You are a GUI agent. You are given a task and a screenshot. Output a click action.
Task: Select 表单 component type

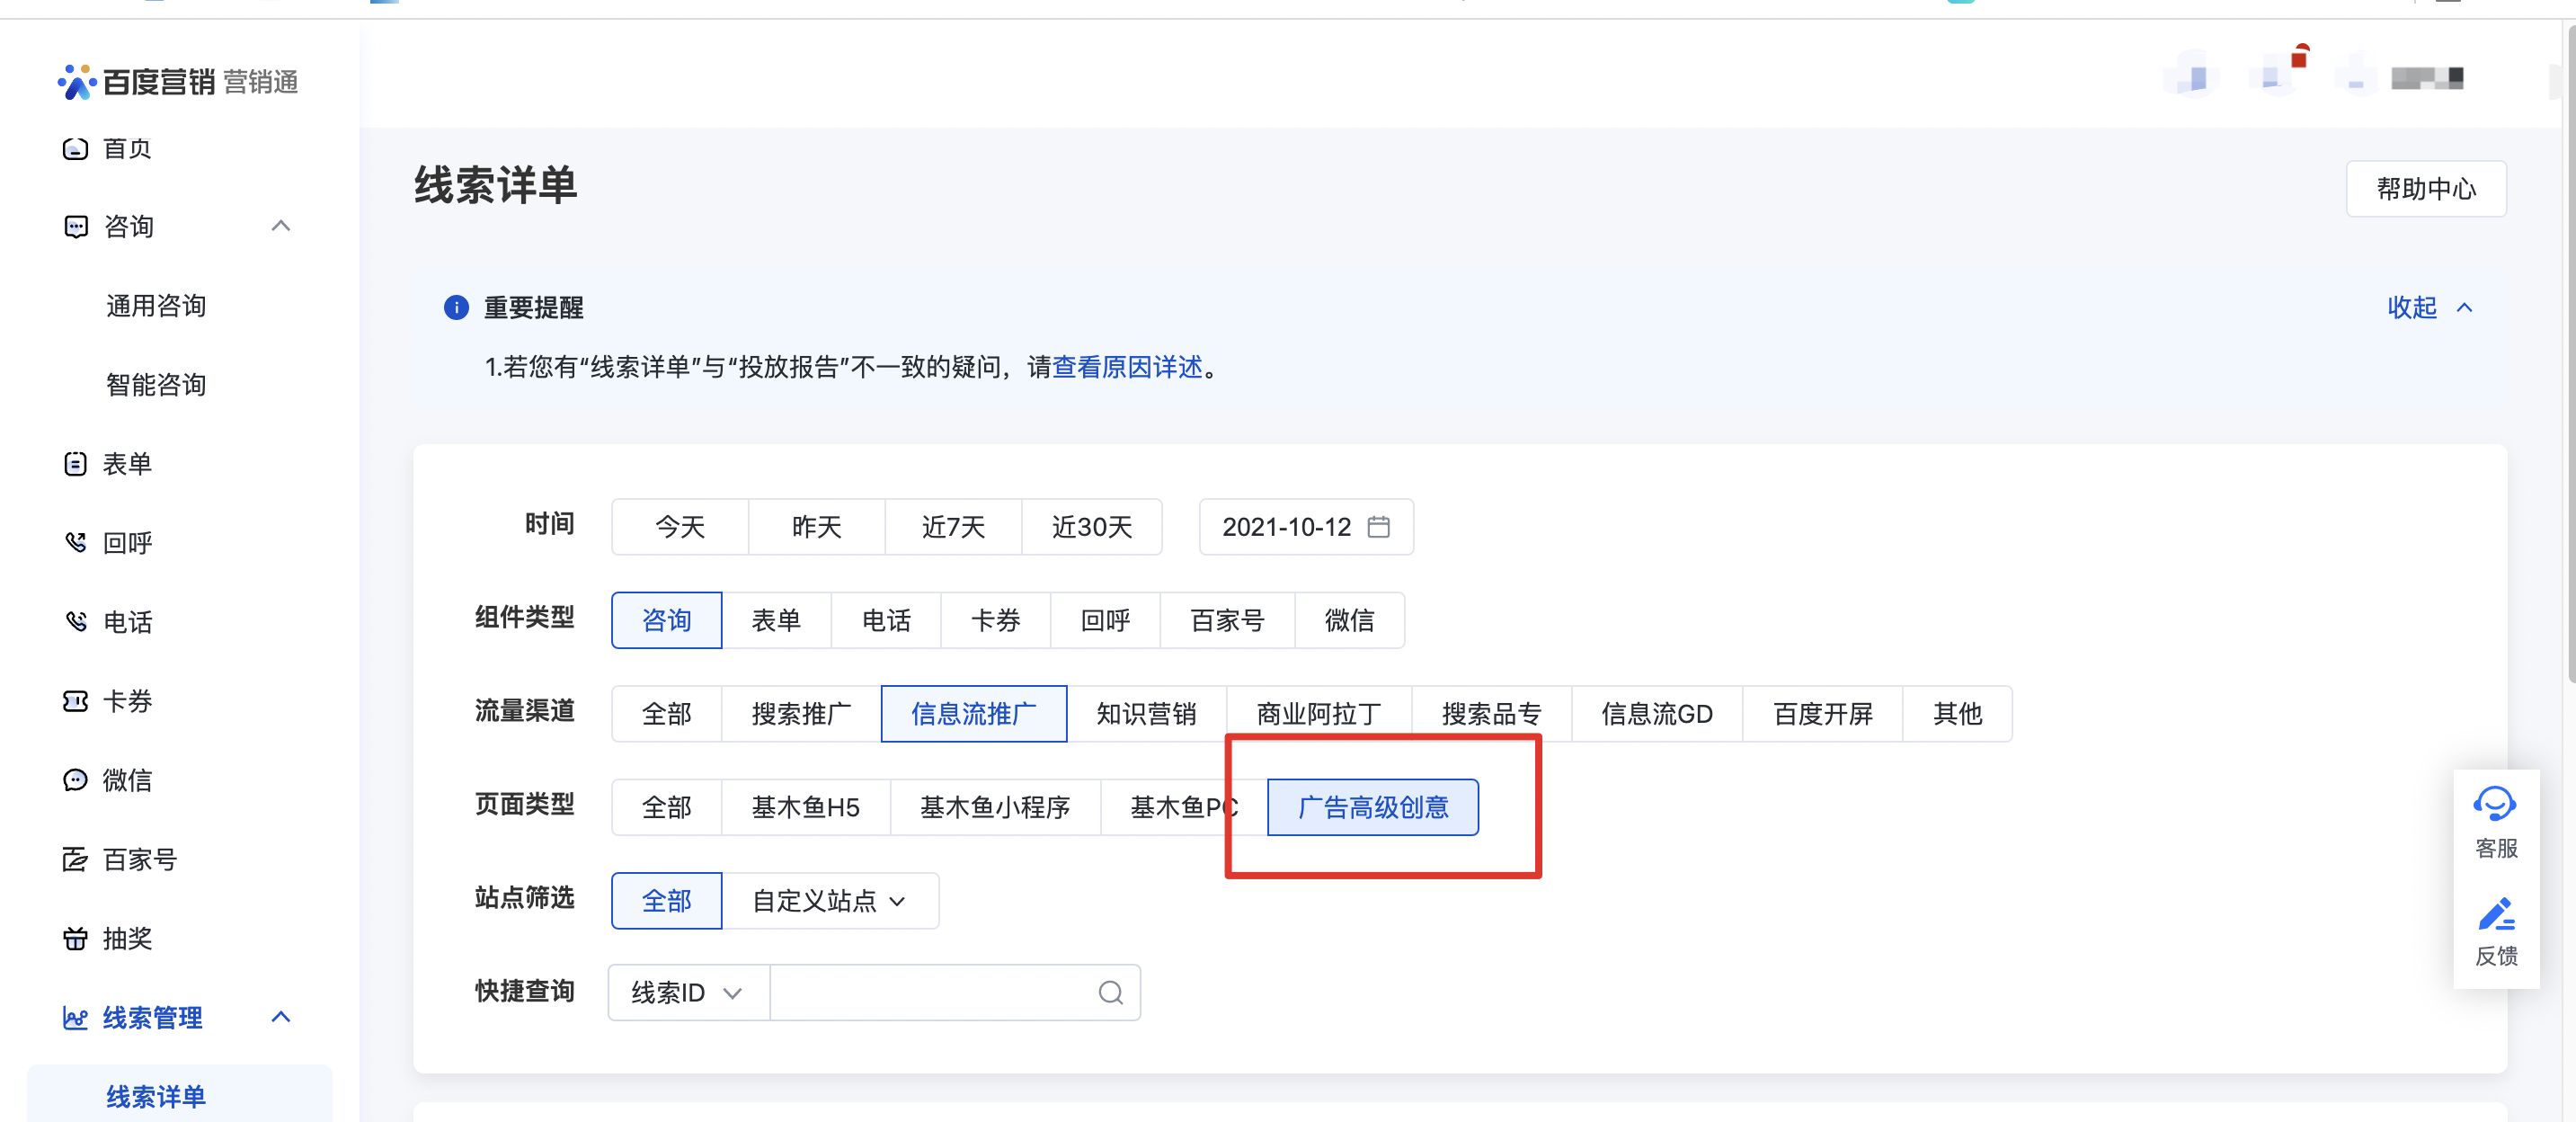[775, 620]
